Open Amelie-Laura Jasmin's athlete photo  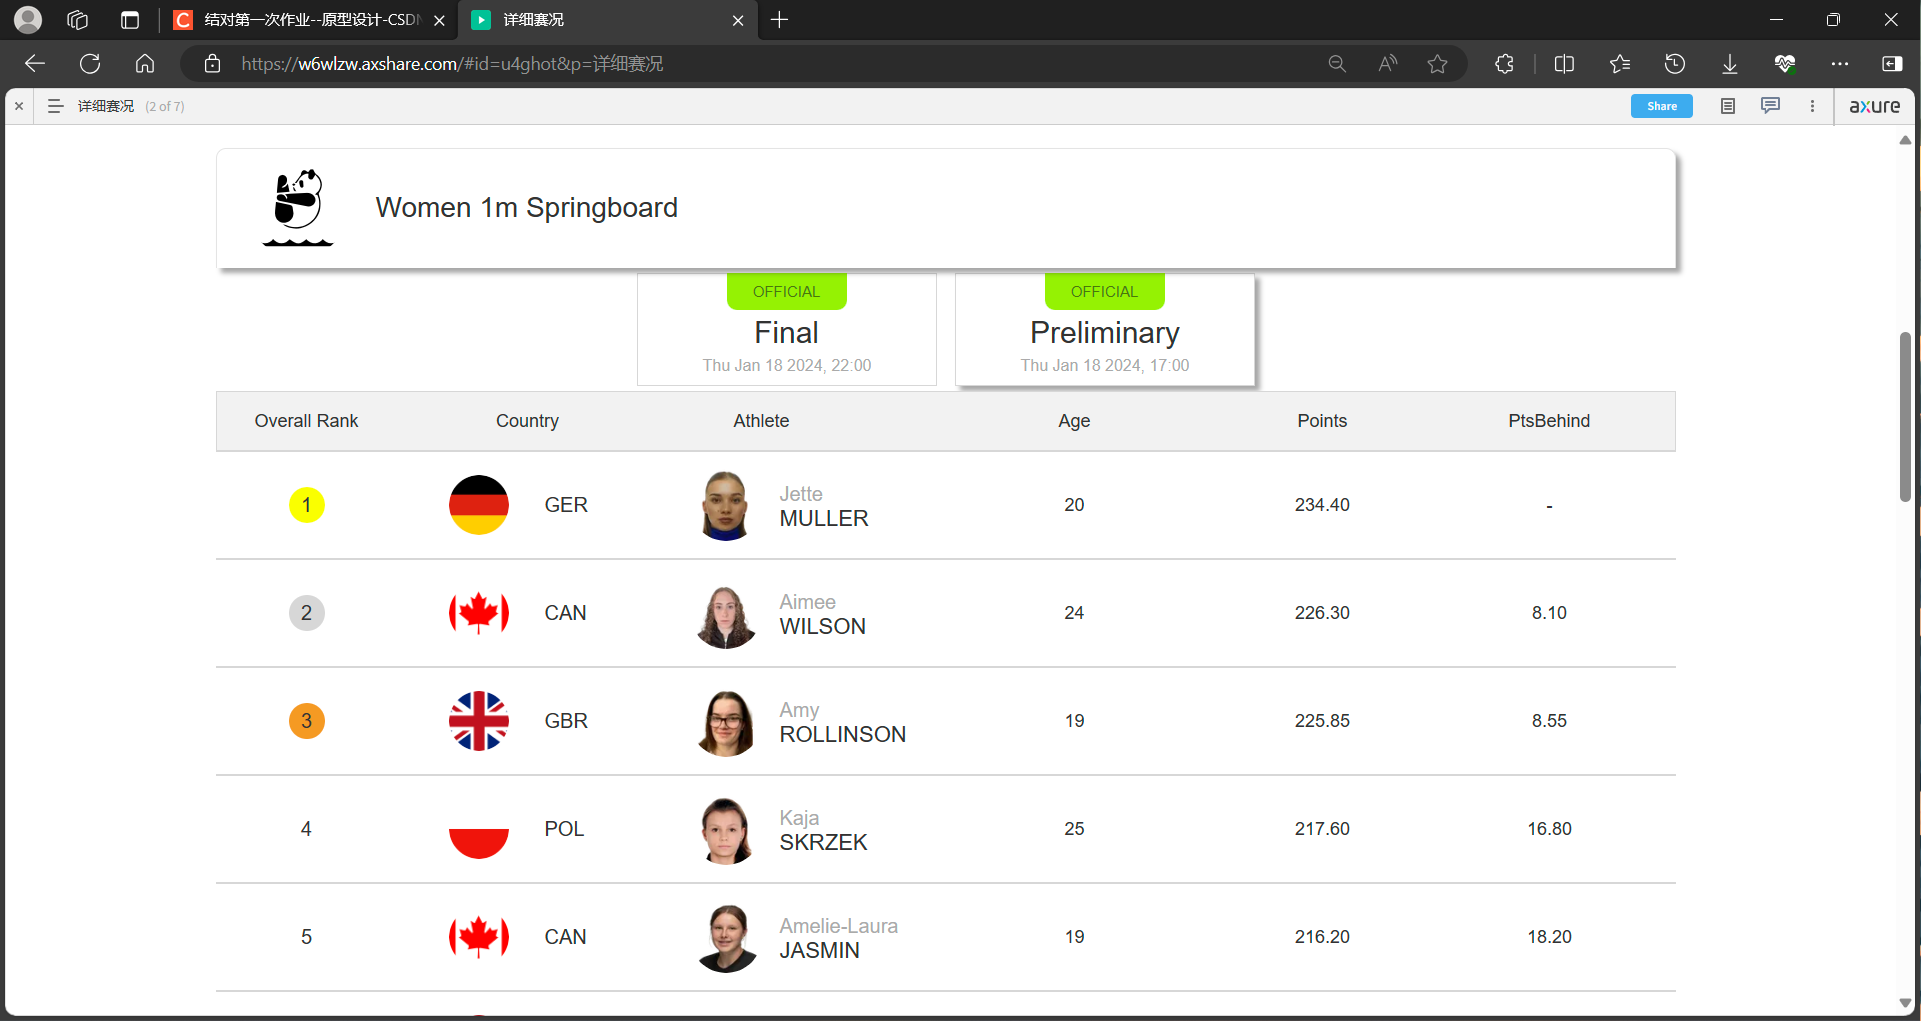point(727,938)
